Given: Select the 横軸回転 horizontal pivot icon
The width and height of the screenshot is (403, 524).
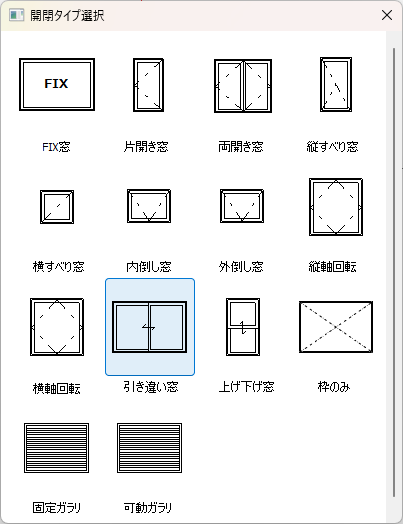Looking at the screenshot, I should [x=57, y=327].
